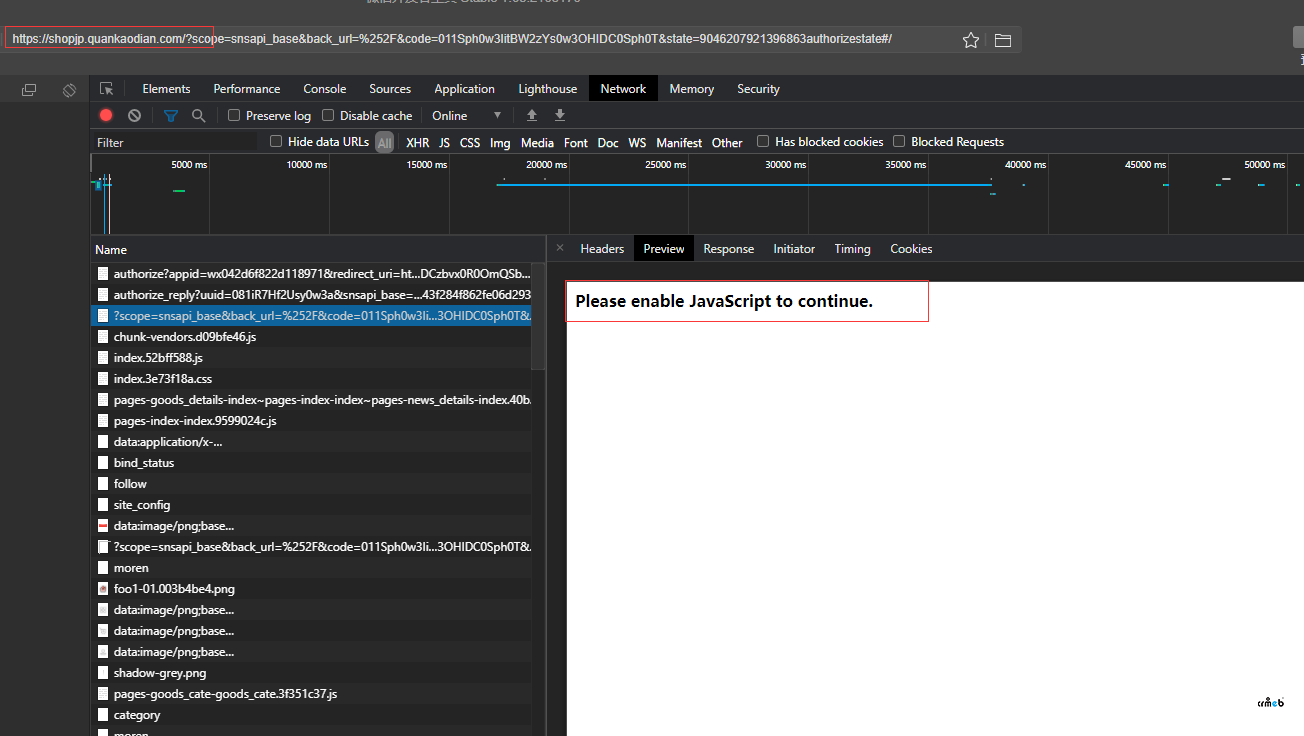Open the Initiator tab
Viewport: 1304px width, 736px height.
[x=794, y=249]
